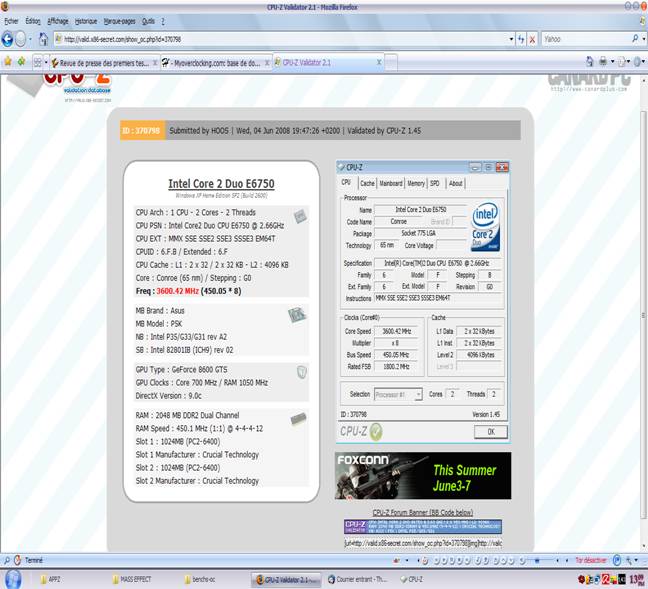Switch to 'Courrier entrant' Thunderbird taskbar item
The width and height of the screenshot is (648, 589).
(x=357, y=579)
